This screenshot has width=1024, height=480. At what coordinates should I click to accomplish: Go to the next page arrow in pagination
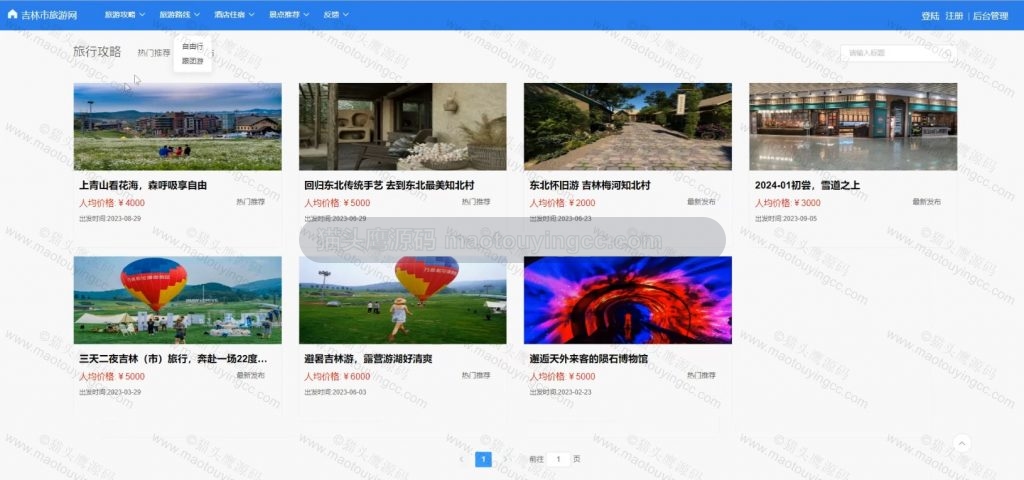coord(504,460)
